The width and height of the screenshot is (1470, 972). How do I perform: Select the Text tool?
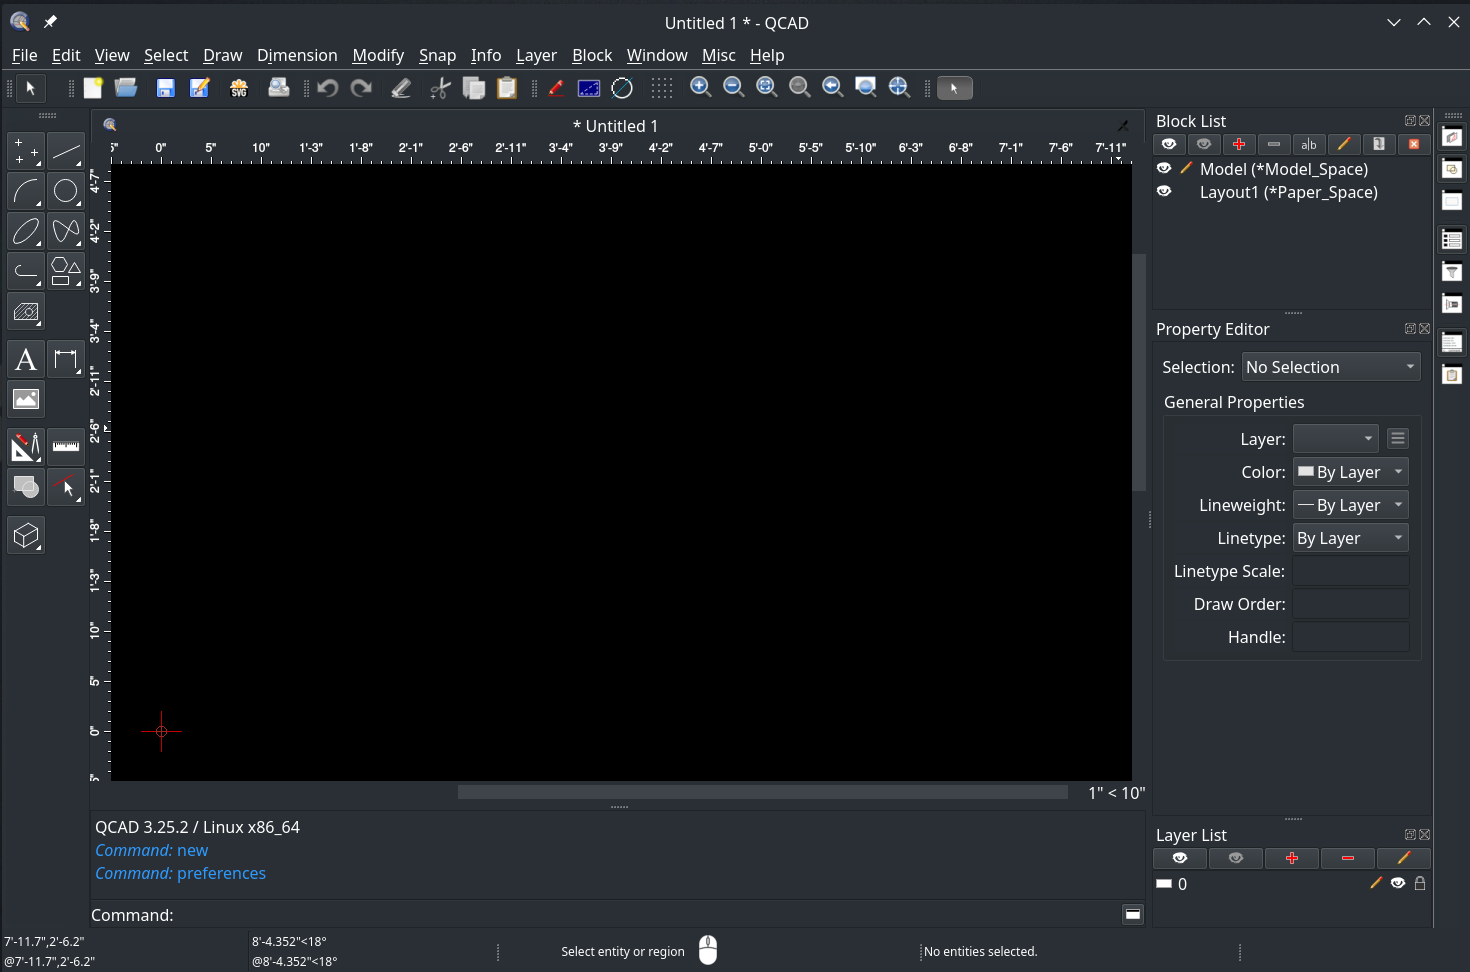(x=26, y=359)
